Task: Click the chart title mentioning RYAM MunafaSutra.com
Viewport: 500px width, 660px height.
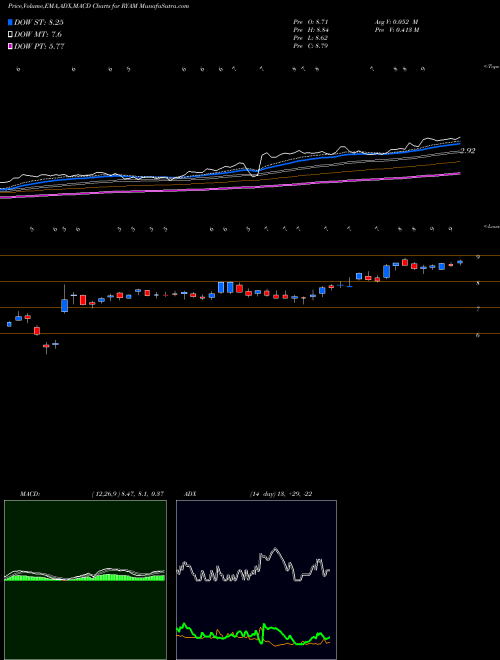Action: pos(98,6)
